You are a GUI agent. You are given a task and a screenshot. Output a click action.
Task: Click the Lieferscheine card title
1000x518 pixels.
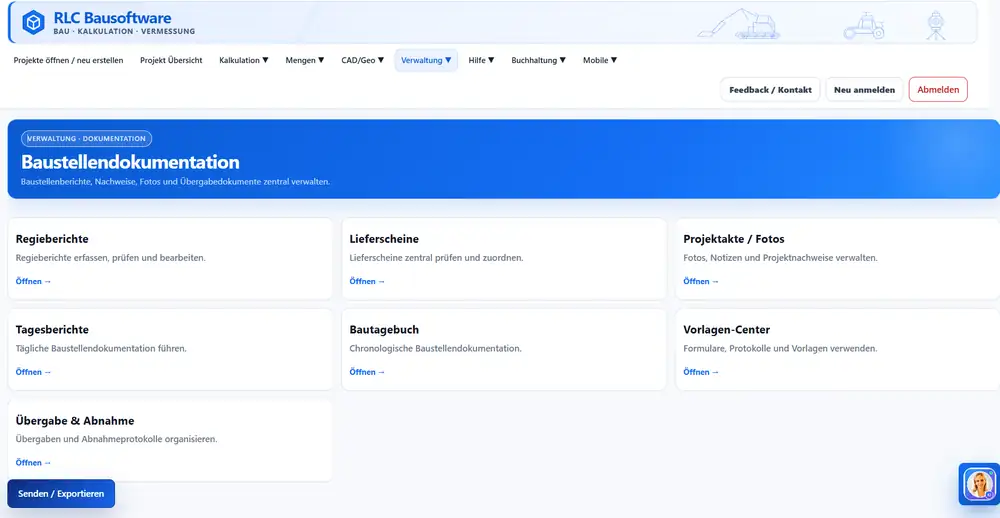click(x=384, y=239)
